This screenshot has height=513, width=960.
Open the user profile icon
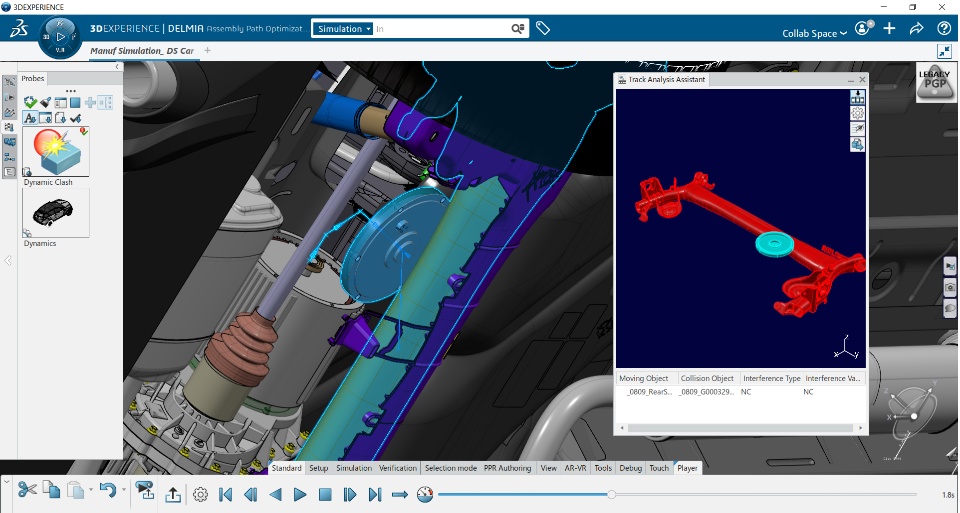tap(863, 28)
